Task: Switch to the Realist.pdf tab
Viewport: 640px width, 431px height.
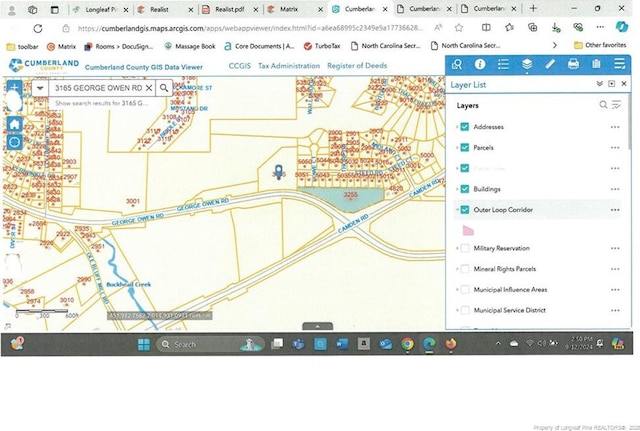Action: 230,9
